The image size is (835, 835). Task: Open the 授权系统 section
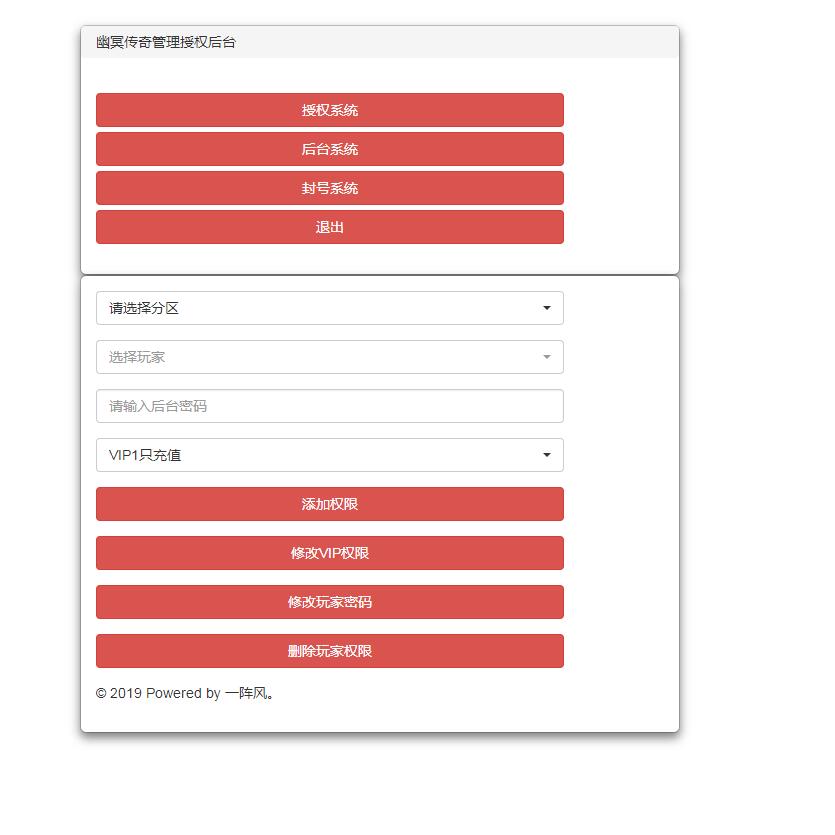(329, 110)
